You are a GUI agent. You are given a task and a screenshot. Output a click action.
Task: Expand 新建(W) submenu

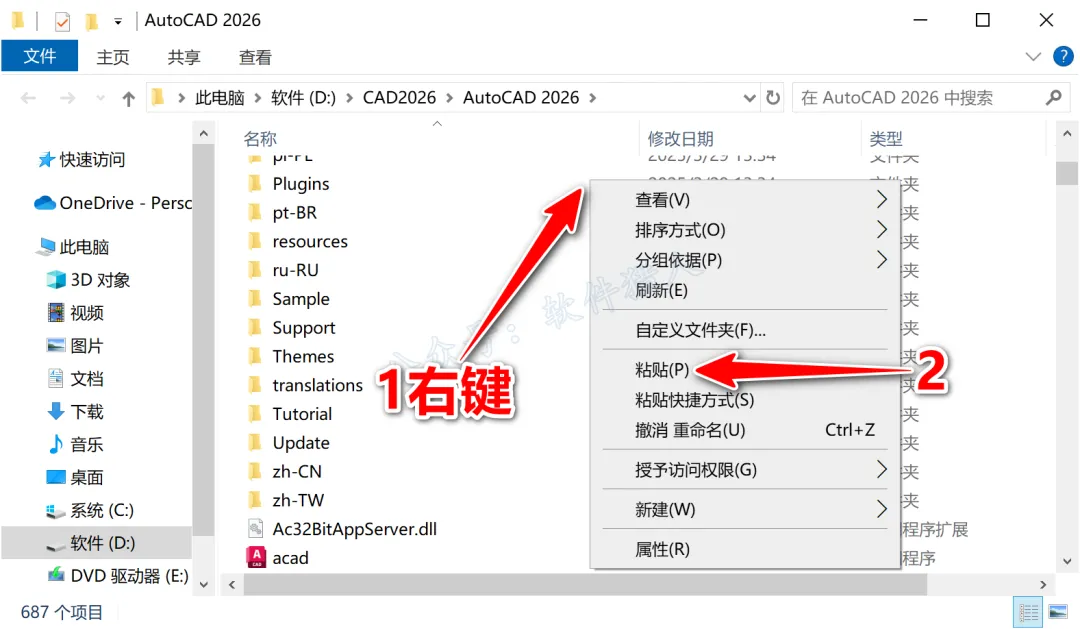882,509
